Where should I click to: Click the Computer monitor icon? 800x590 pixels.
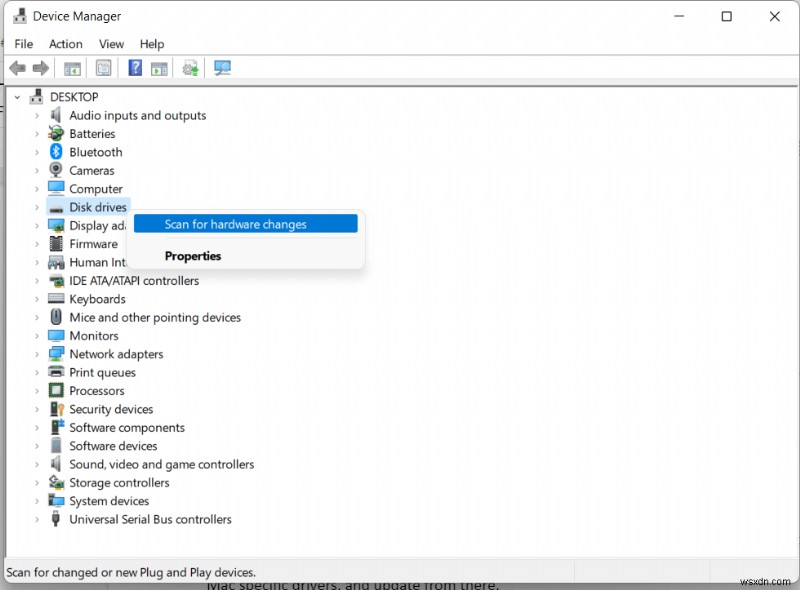pos(56,188)
